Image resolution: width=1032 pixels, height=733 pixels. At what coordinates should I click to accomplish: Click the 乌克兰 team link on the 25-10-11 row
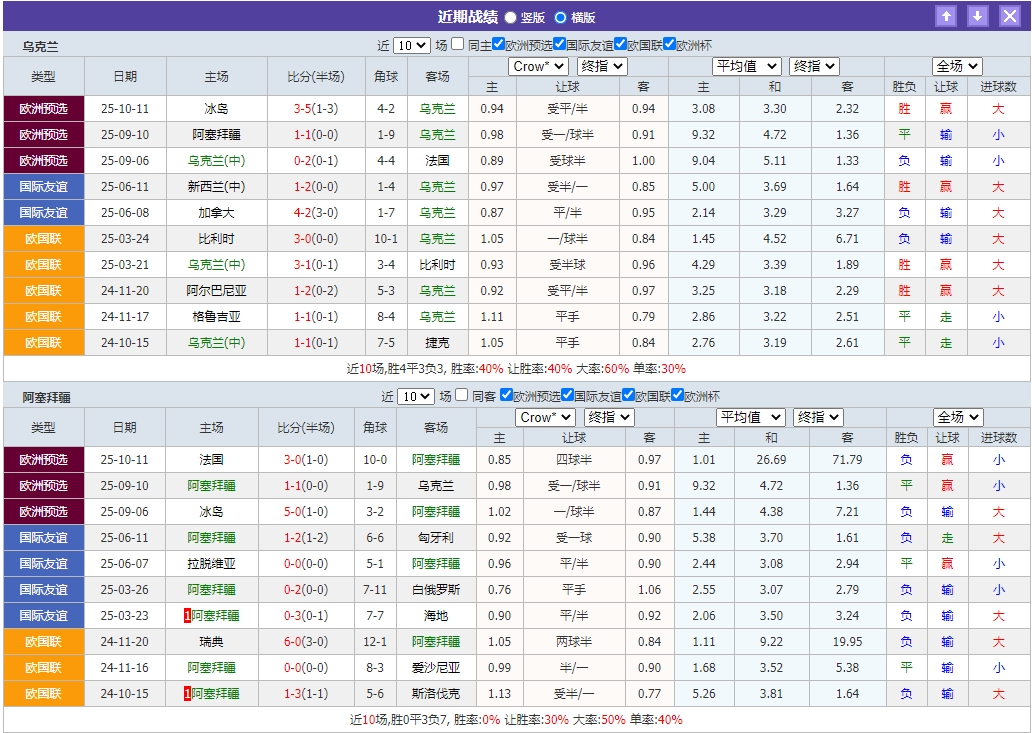pyautogui.click(x=437, y=108)
